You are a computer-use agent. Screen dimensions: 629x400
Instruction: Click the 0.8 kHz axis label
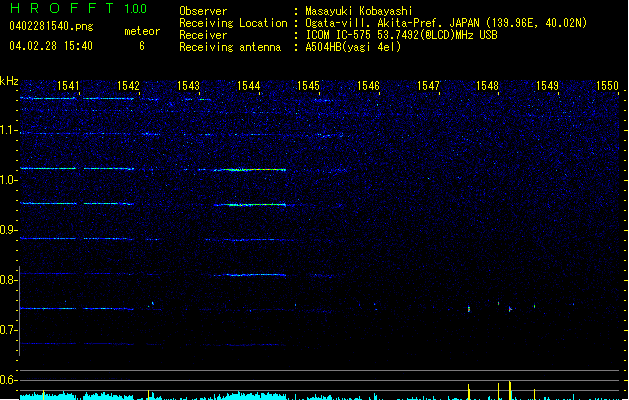pyautogui.click(x=8, y=280)
